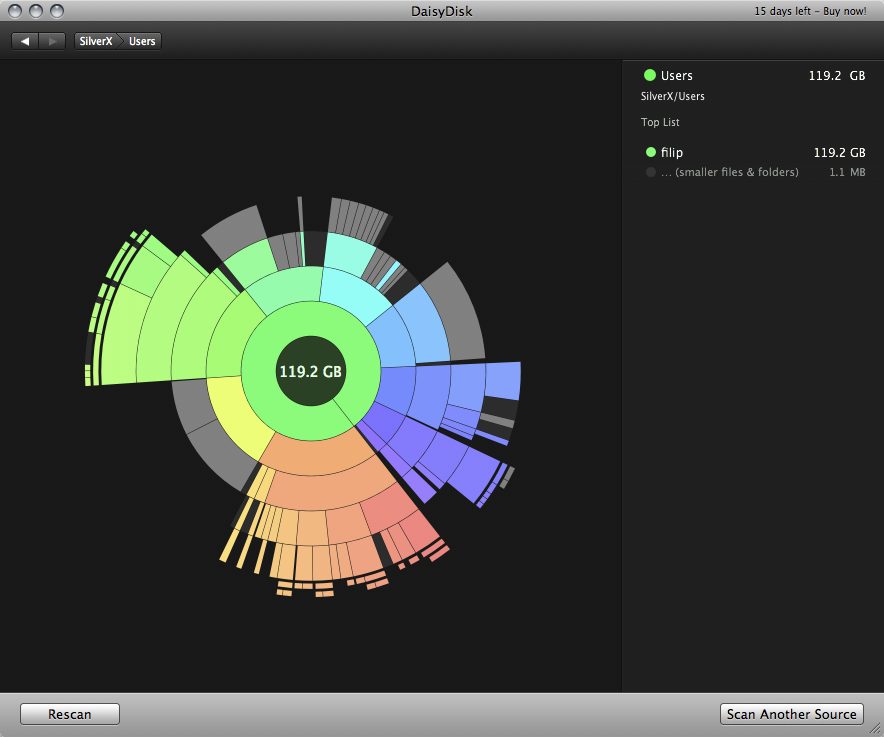Click the 119.2 GB center circle

[x=310, y=371]
